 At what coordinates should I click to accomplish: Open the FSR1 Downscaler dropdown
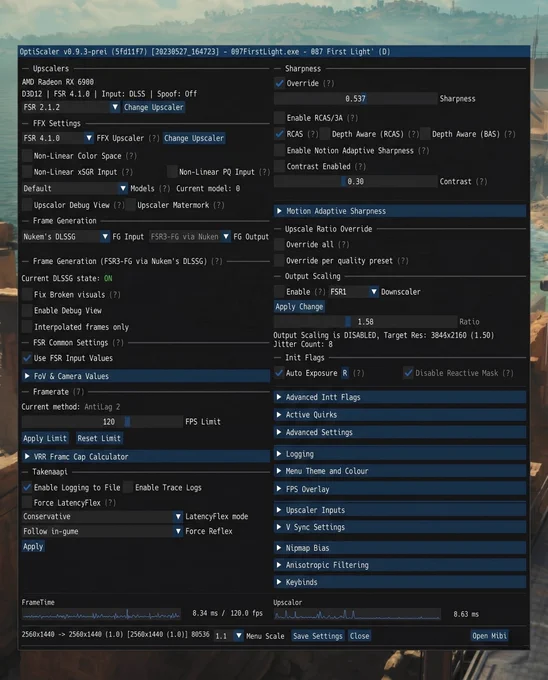click(x=353, y=291)
